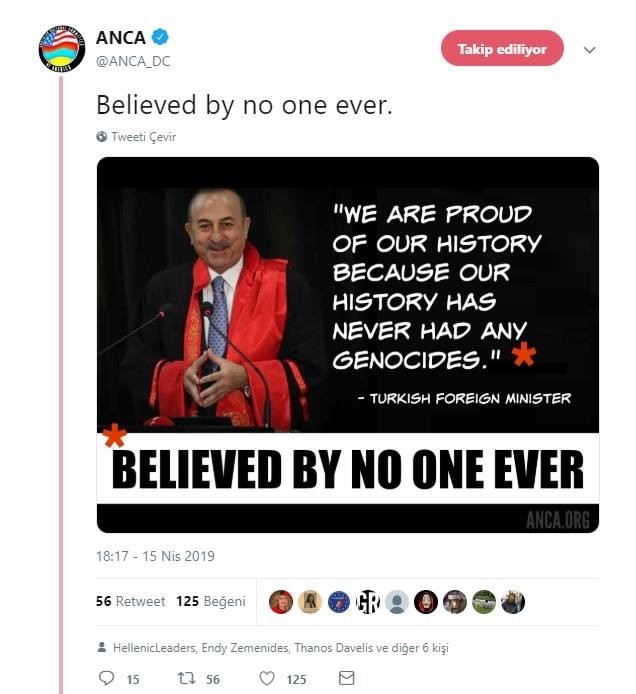This screenshot has width=636, height=694.
Task: Open first liker's avatar in the row
Action: [x=280, y=601]
